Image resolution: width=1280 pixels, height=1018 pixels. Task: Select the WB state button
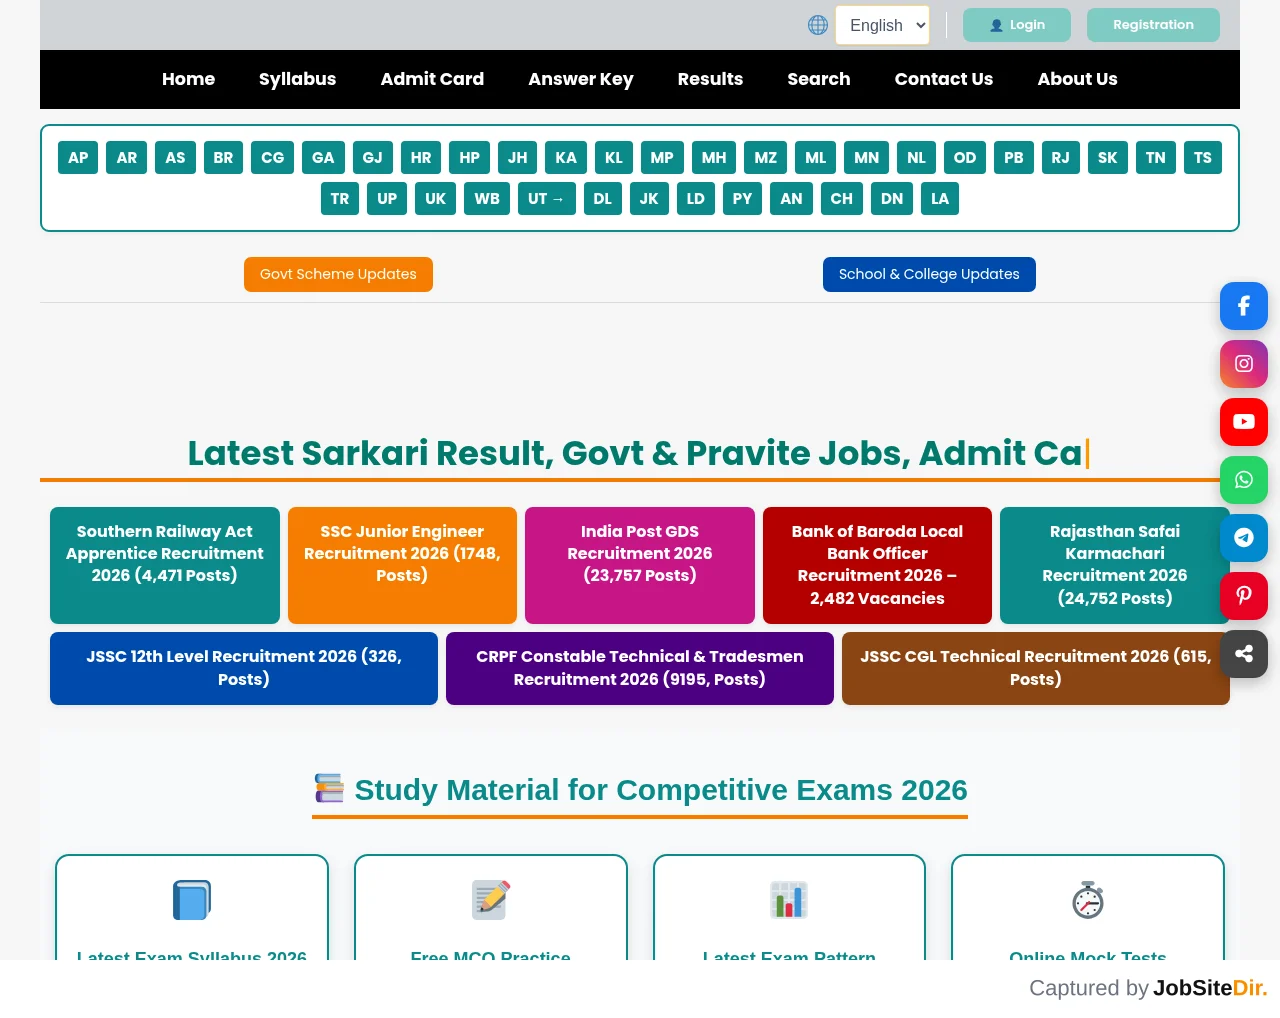click(x=487, y=198)
